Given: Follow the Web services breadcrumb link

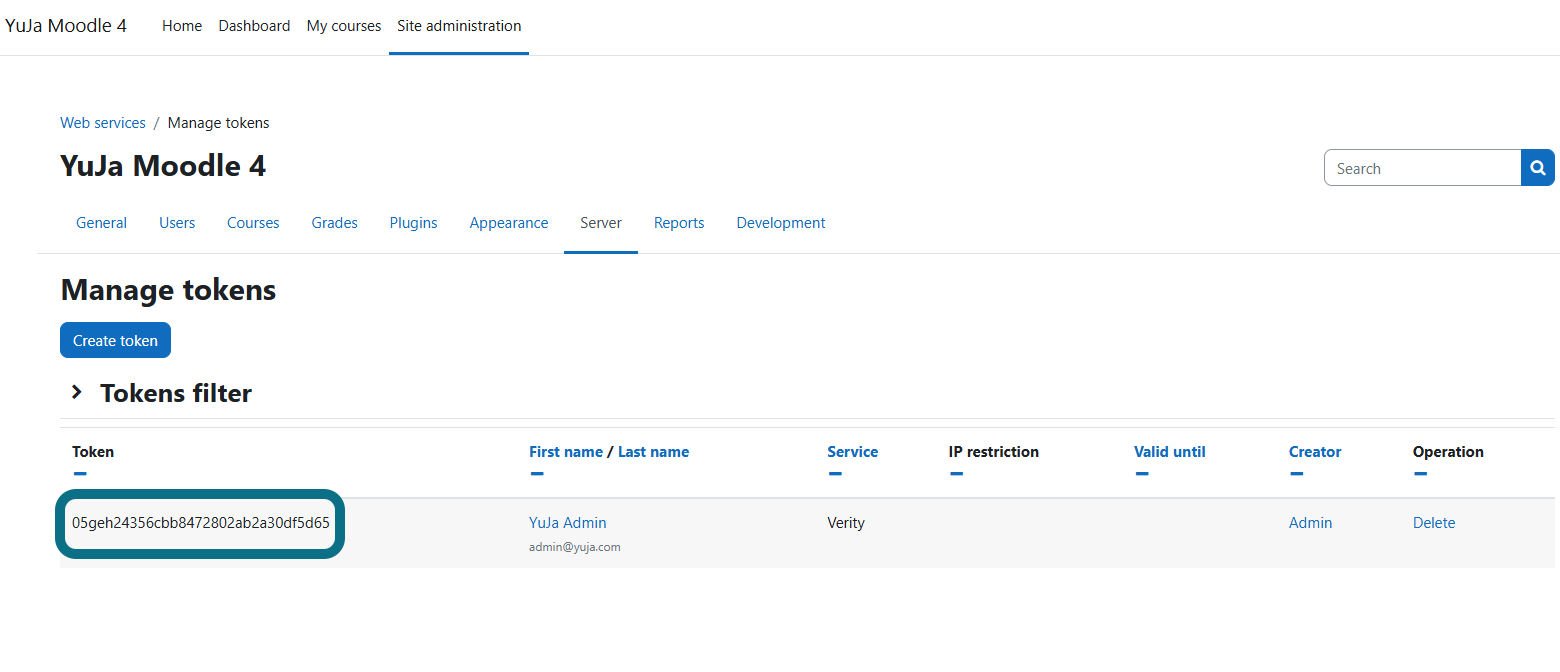Looking at the screenshot, I should pyautogui.click(x=103, y=123).
